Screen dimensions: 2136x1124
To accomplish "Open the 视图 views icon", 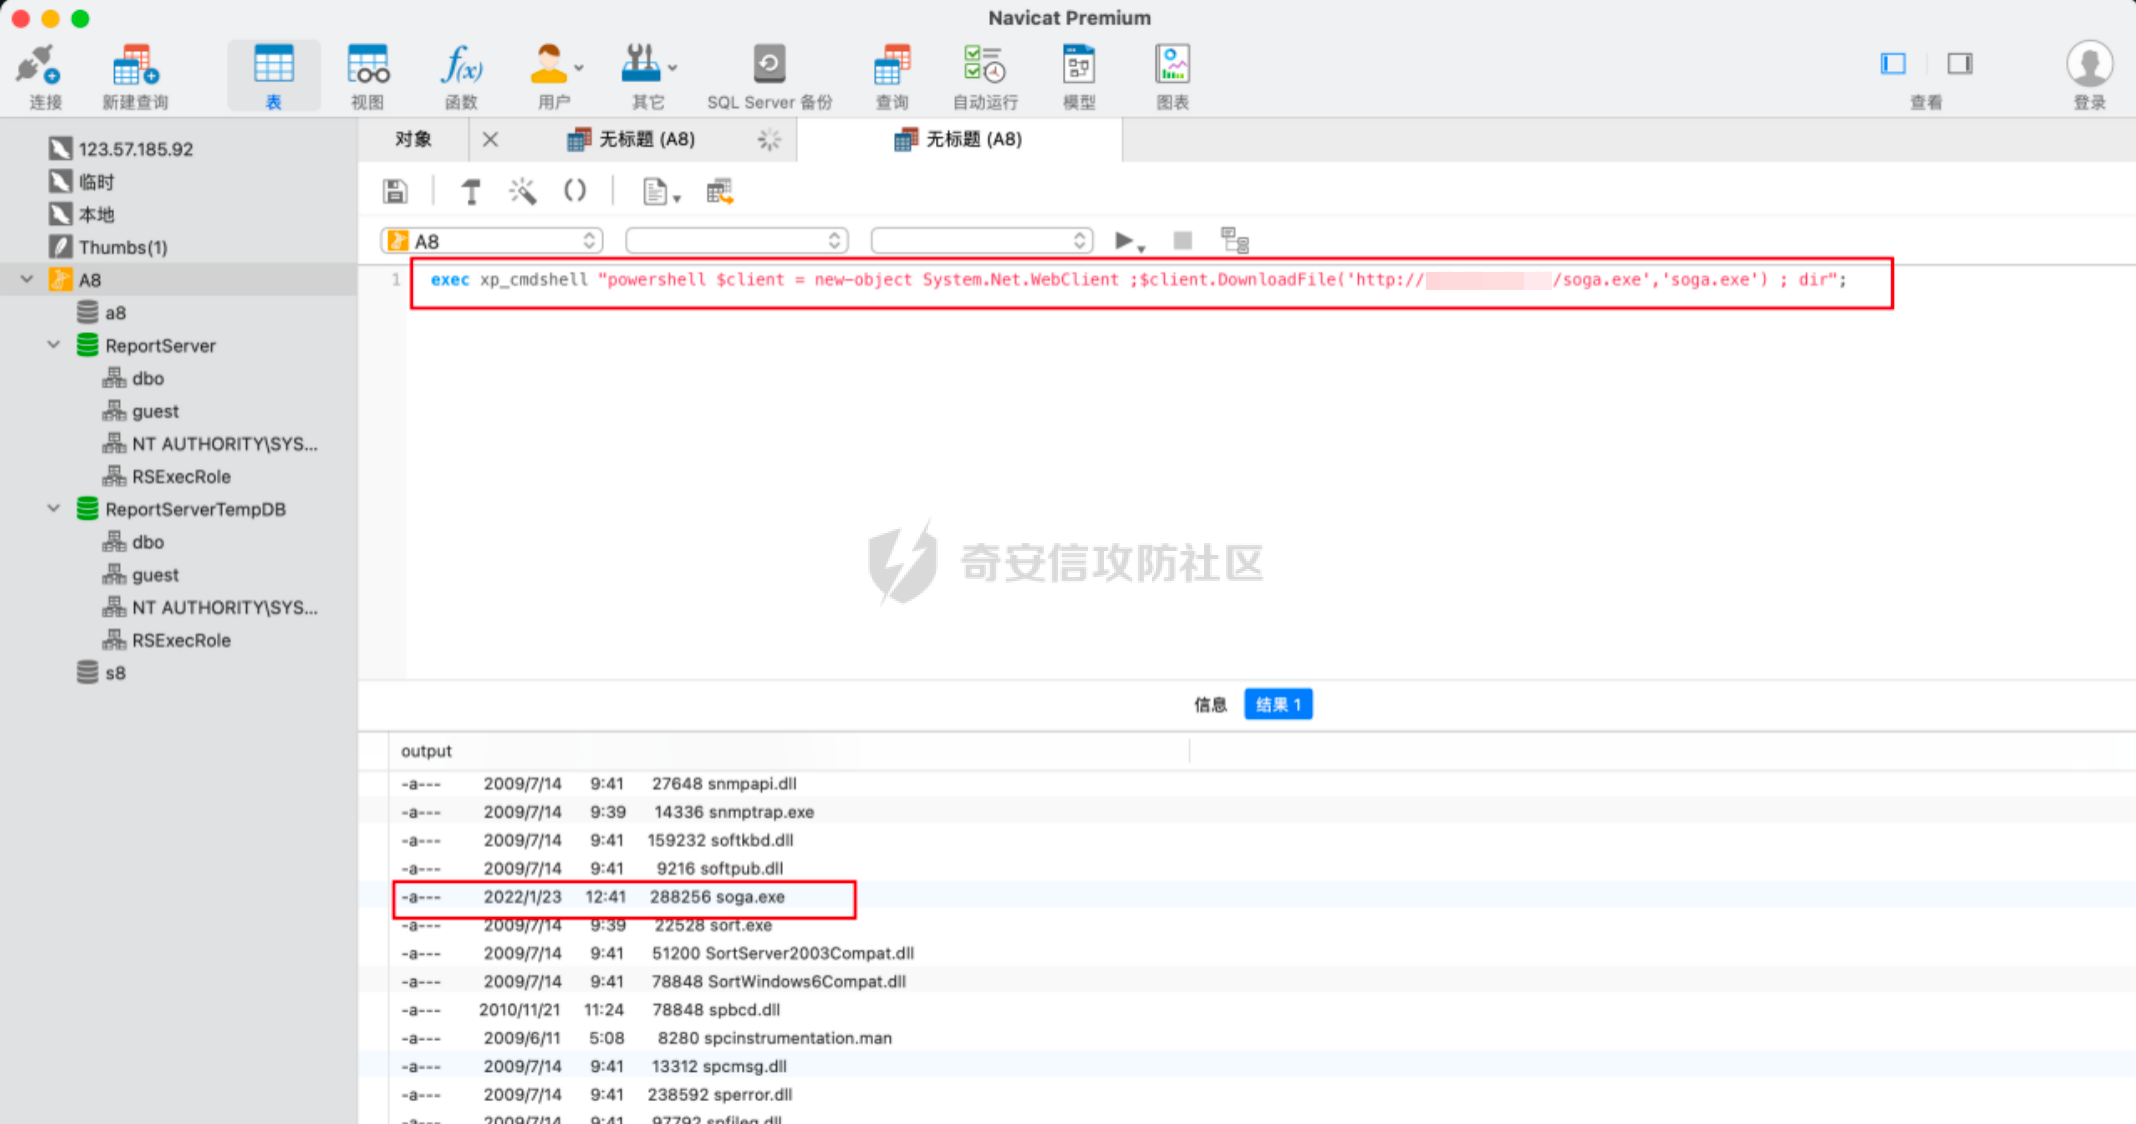I will click(x=367, y=76).
